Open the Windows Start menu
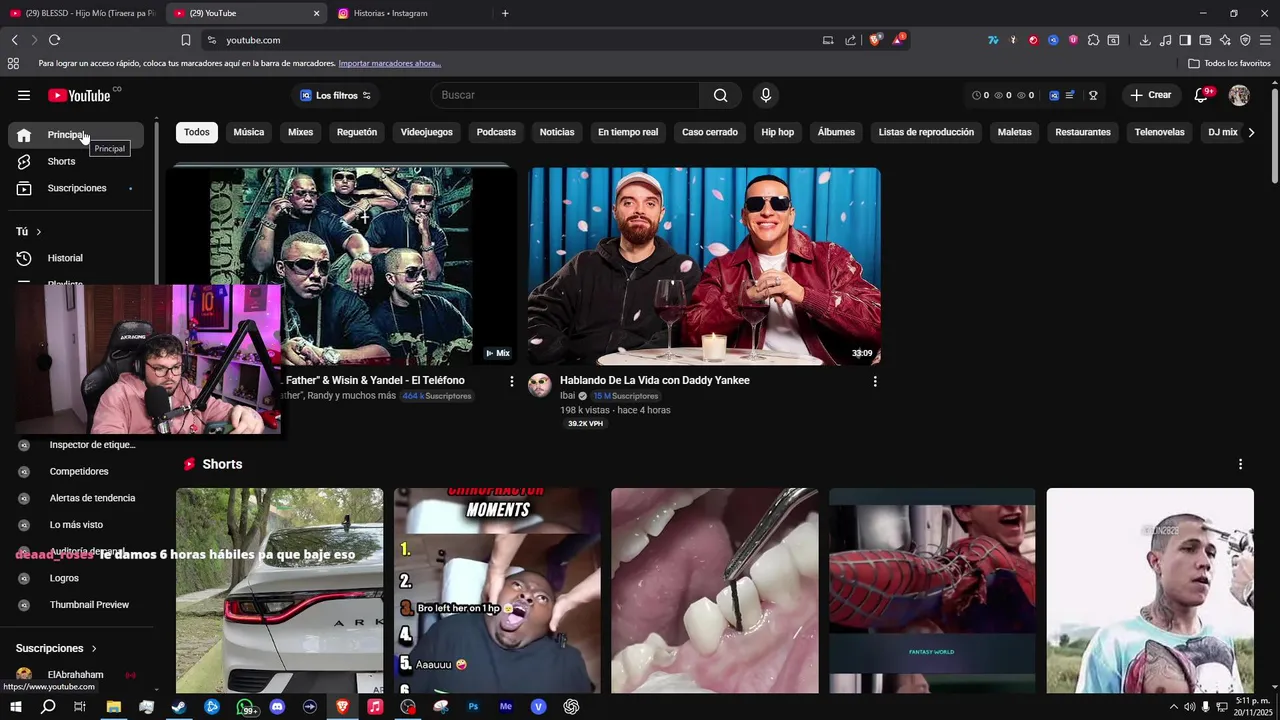Screen dimensions: 1280x720 pyautogui.click(x=15, y=706)
